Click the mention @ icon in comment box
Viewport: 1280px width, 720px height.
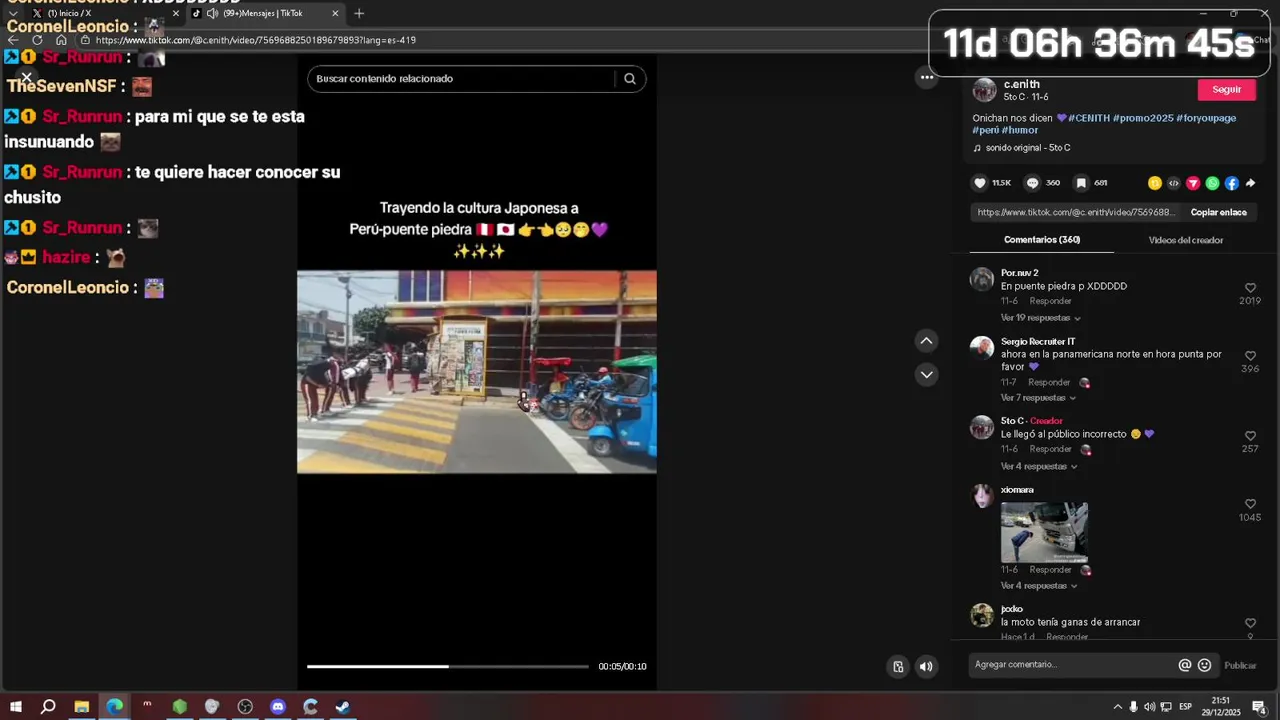[x=1185, y=665]
